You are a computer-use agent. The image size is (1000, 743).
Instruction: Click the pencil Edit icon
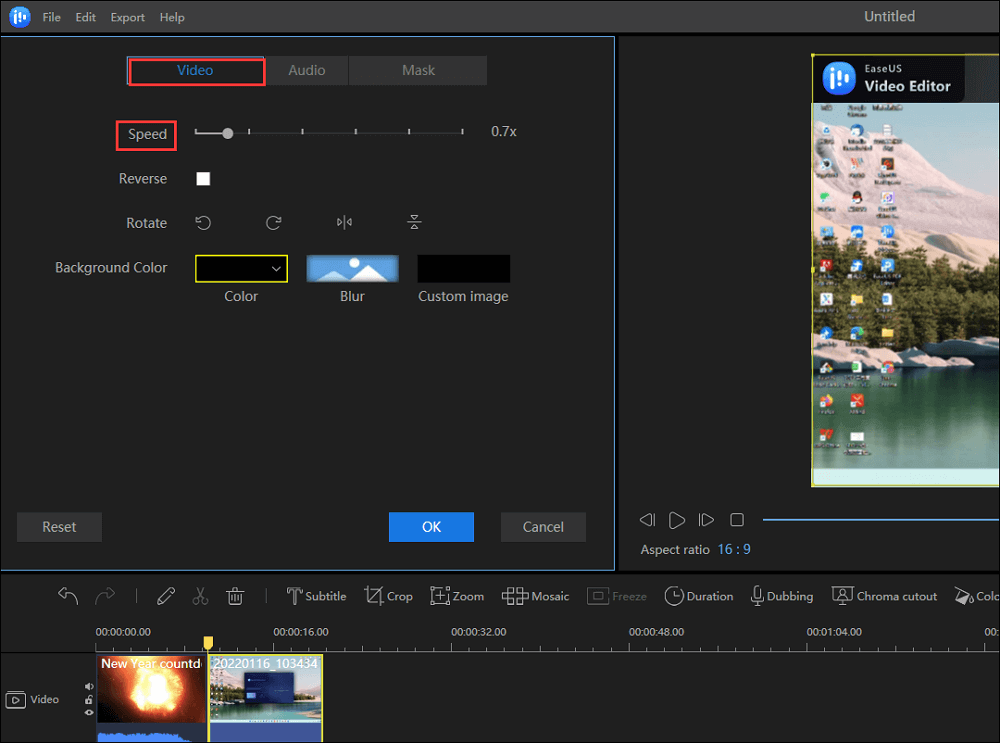click(x=166, y=596)
